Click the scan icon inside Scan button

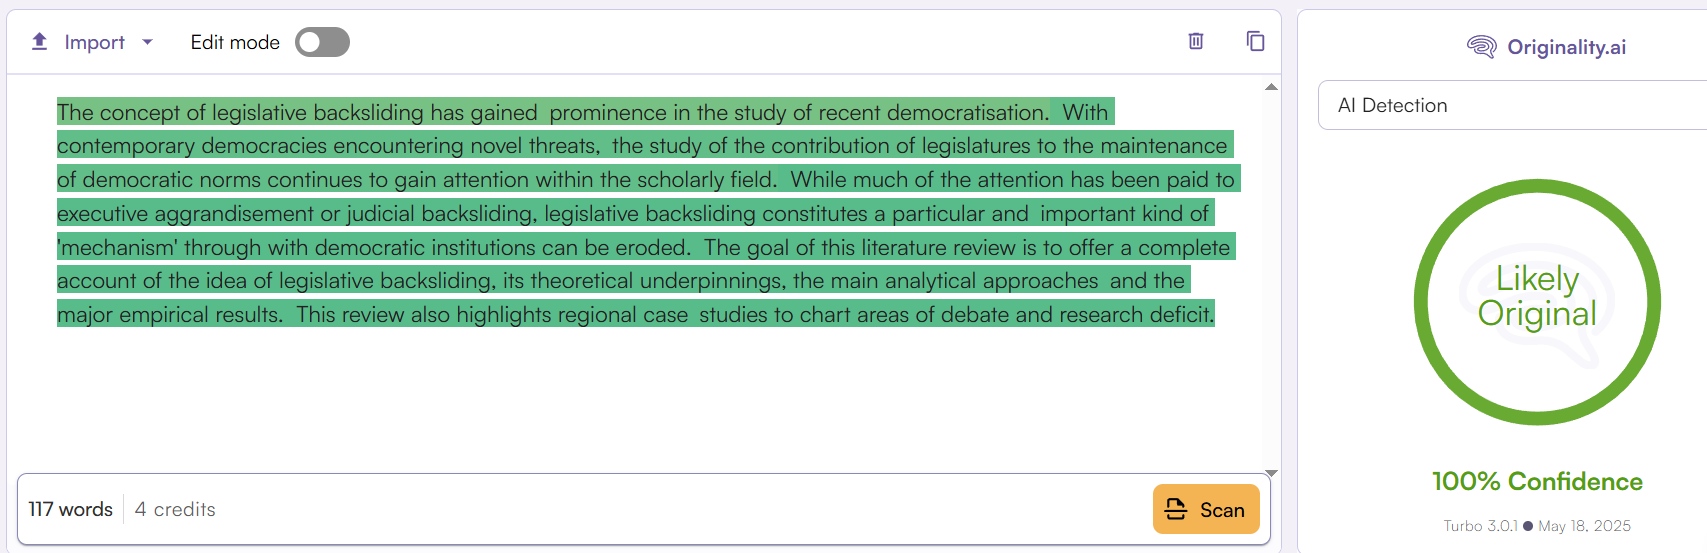(x=1176, y=509)
